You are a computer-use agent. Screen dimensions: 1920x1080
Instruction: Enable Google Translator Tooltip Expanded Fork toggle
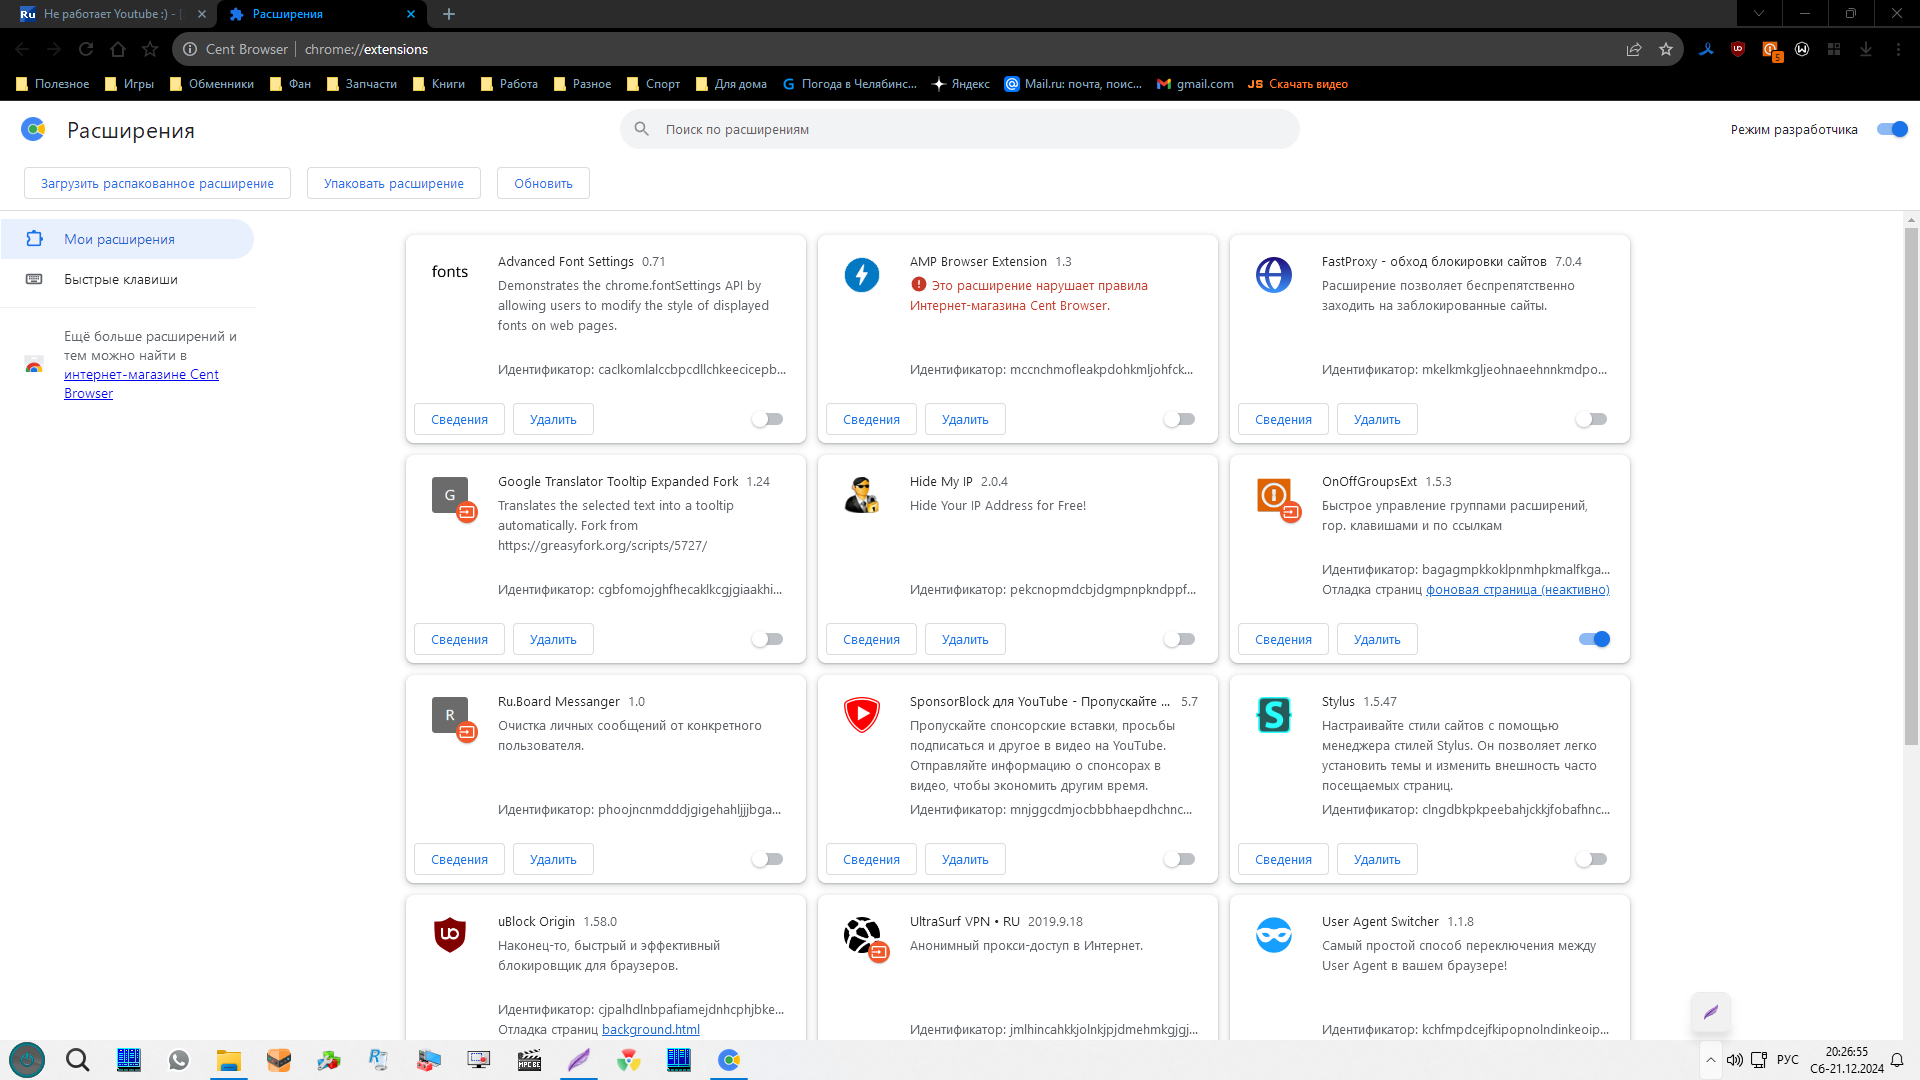pyautogui.click(x=768, y=639)
